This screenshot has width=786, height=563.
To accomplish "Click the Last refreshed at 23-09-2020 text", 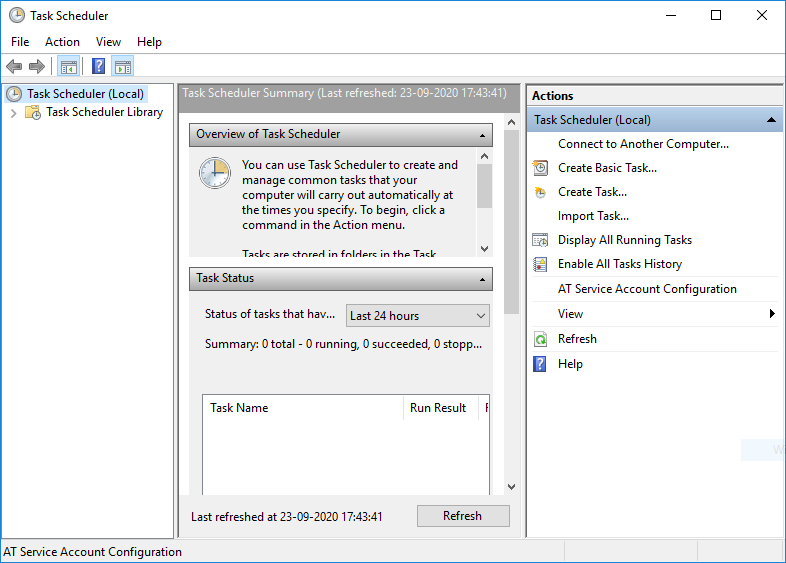I will [x=287, y=517].
